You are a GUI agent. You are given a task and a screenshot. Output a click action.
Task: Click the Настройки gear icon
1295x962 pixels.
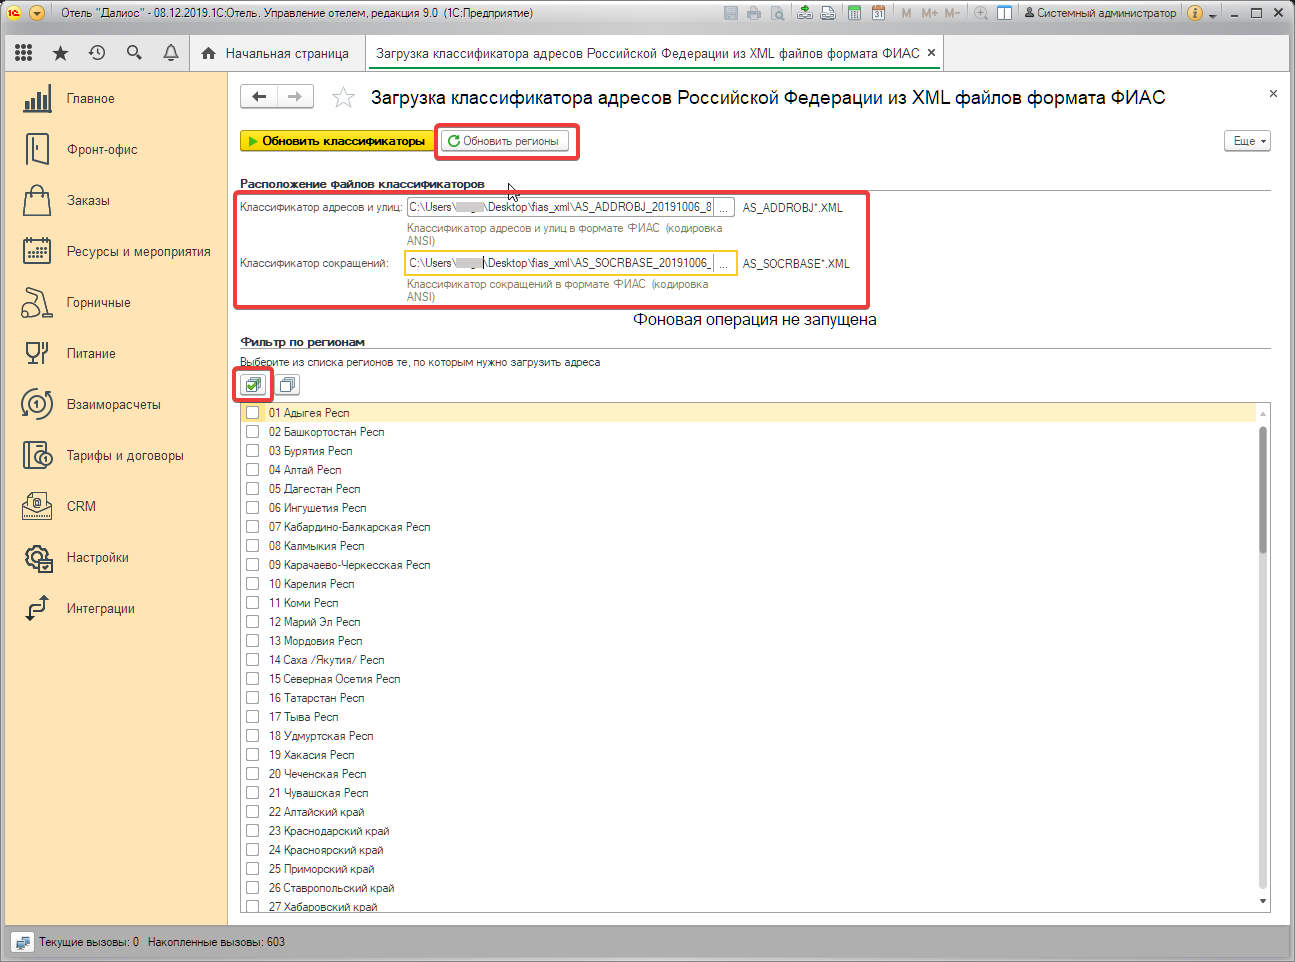[x=38, y=558]
